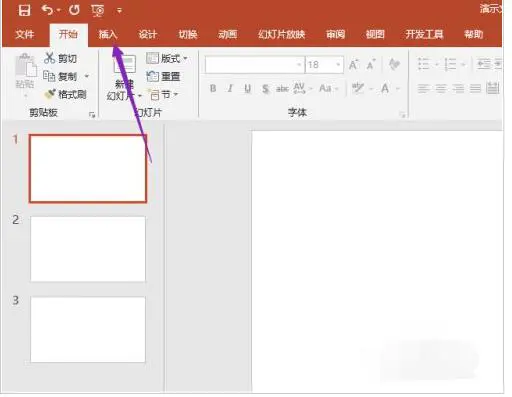
Task: Expand the font name dropdown arrow
Action: [x=300, y=65]
